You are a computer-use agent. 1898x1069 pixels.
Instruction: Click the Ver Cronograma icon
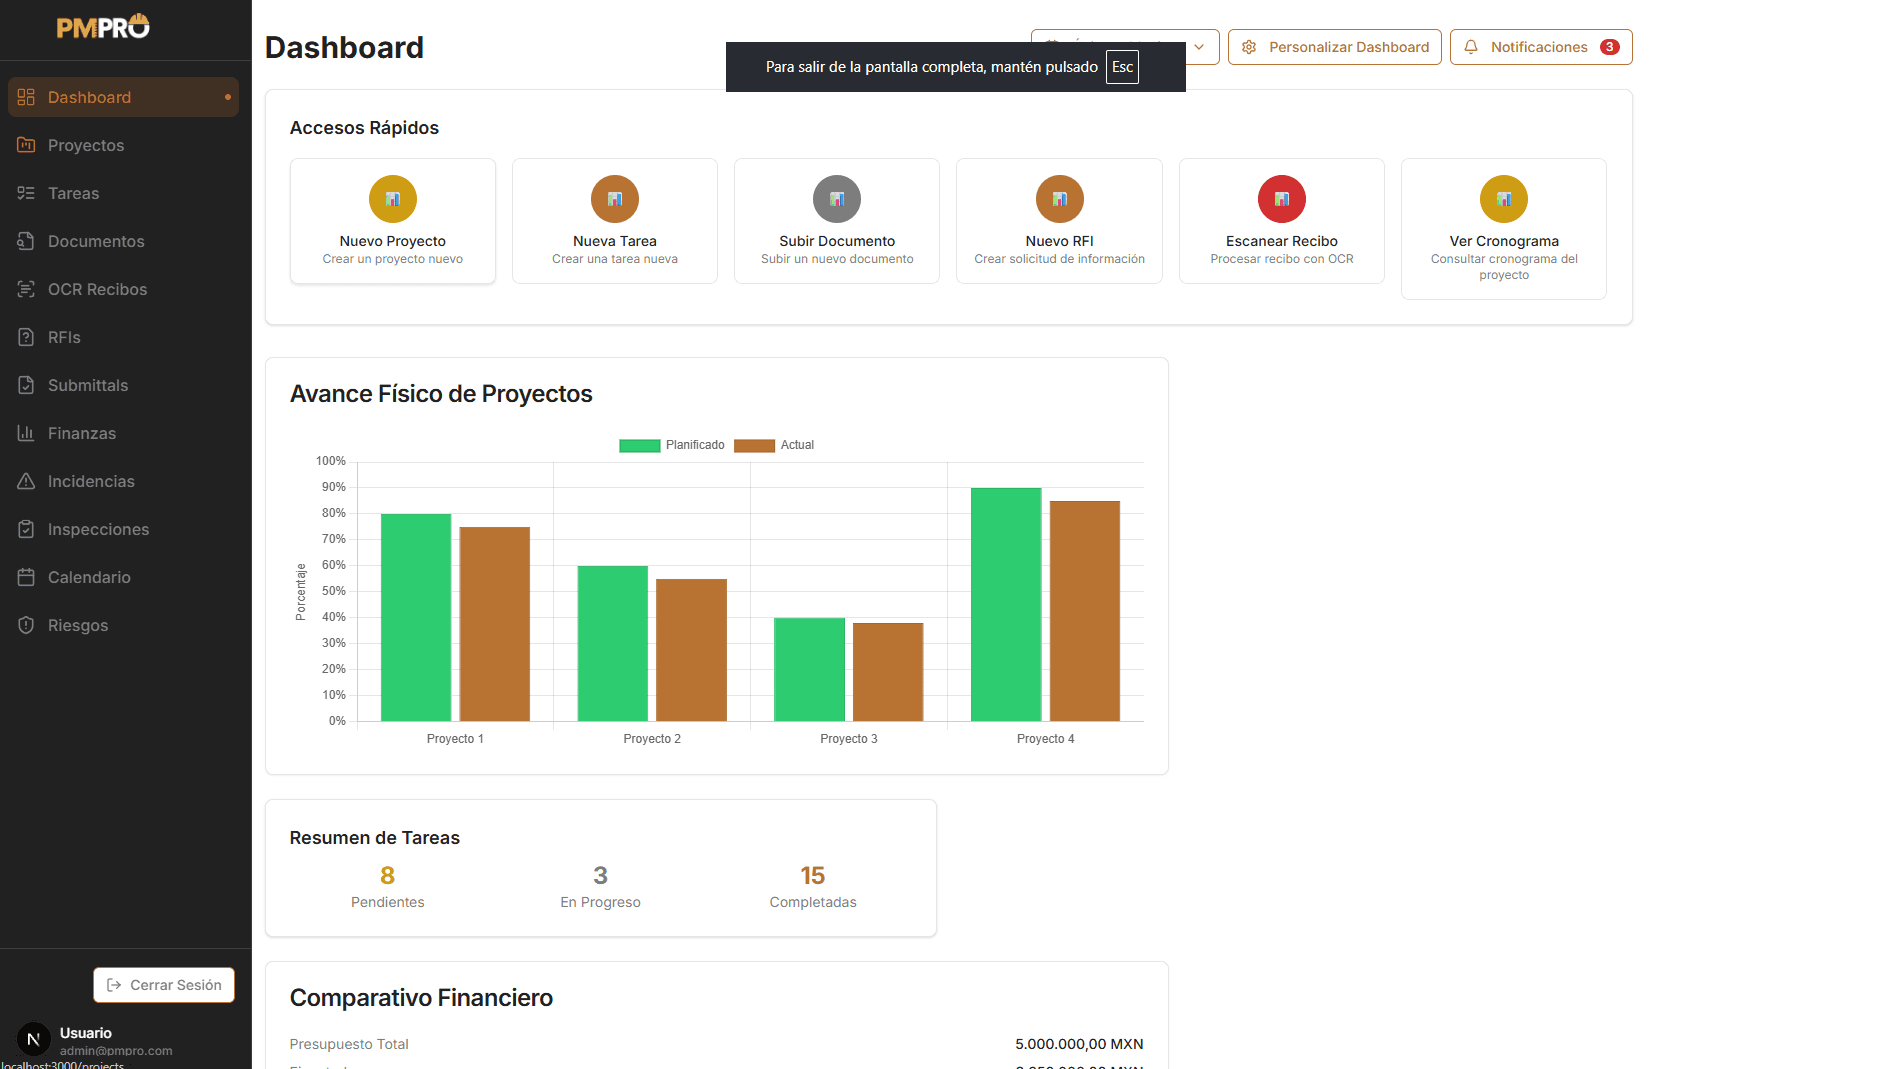coord(1503,199)
